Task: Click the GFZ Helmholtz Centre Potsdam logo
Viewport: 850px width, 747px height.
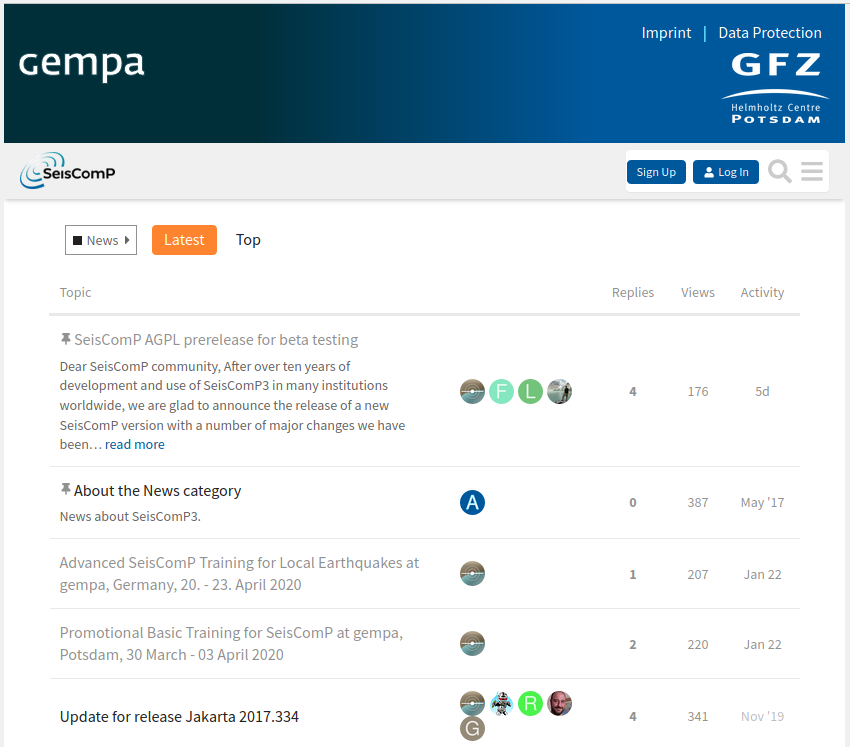Action: coord(775,88)
